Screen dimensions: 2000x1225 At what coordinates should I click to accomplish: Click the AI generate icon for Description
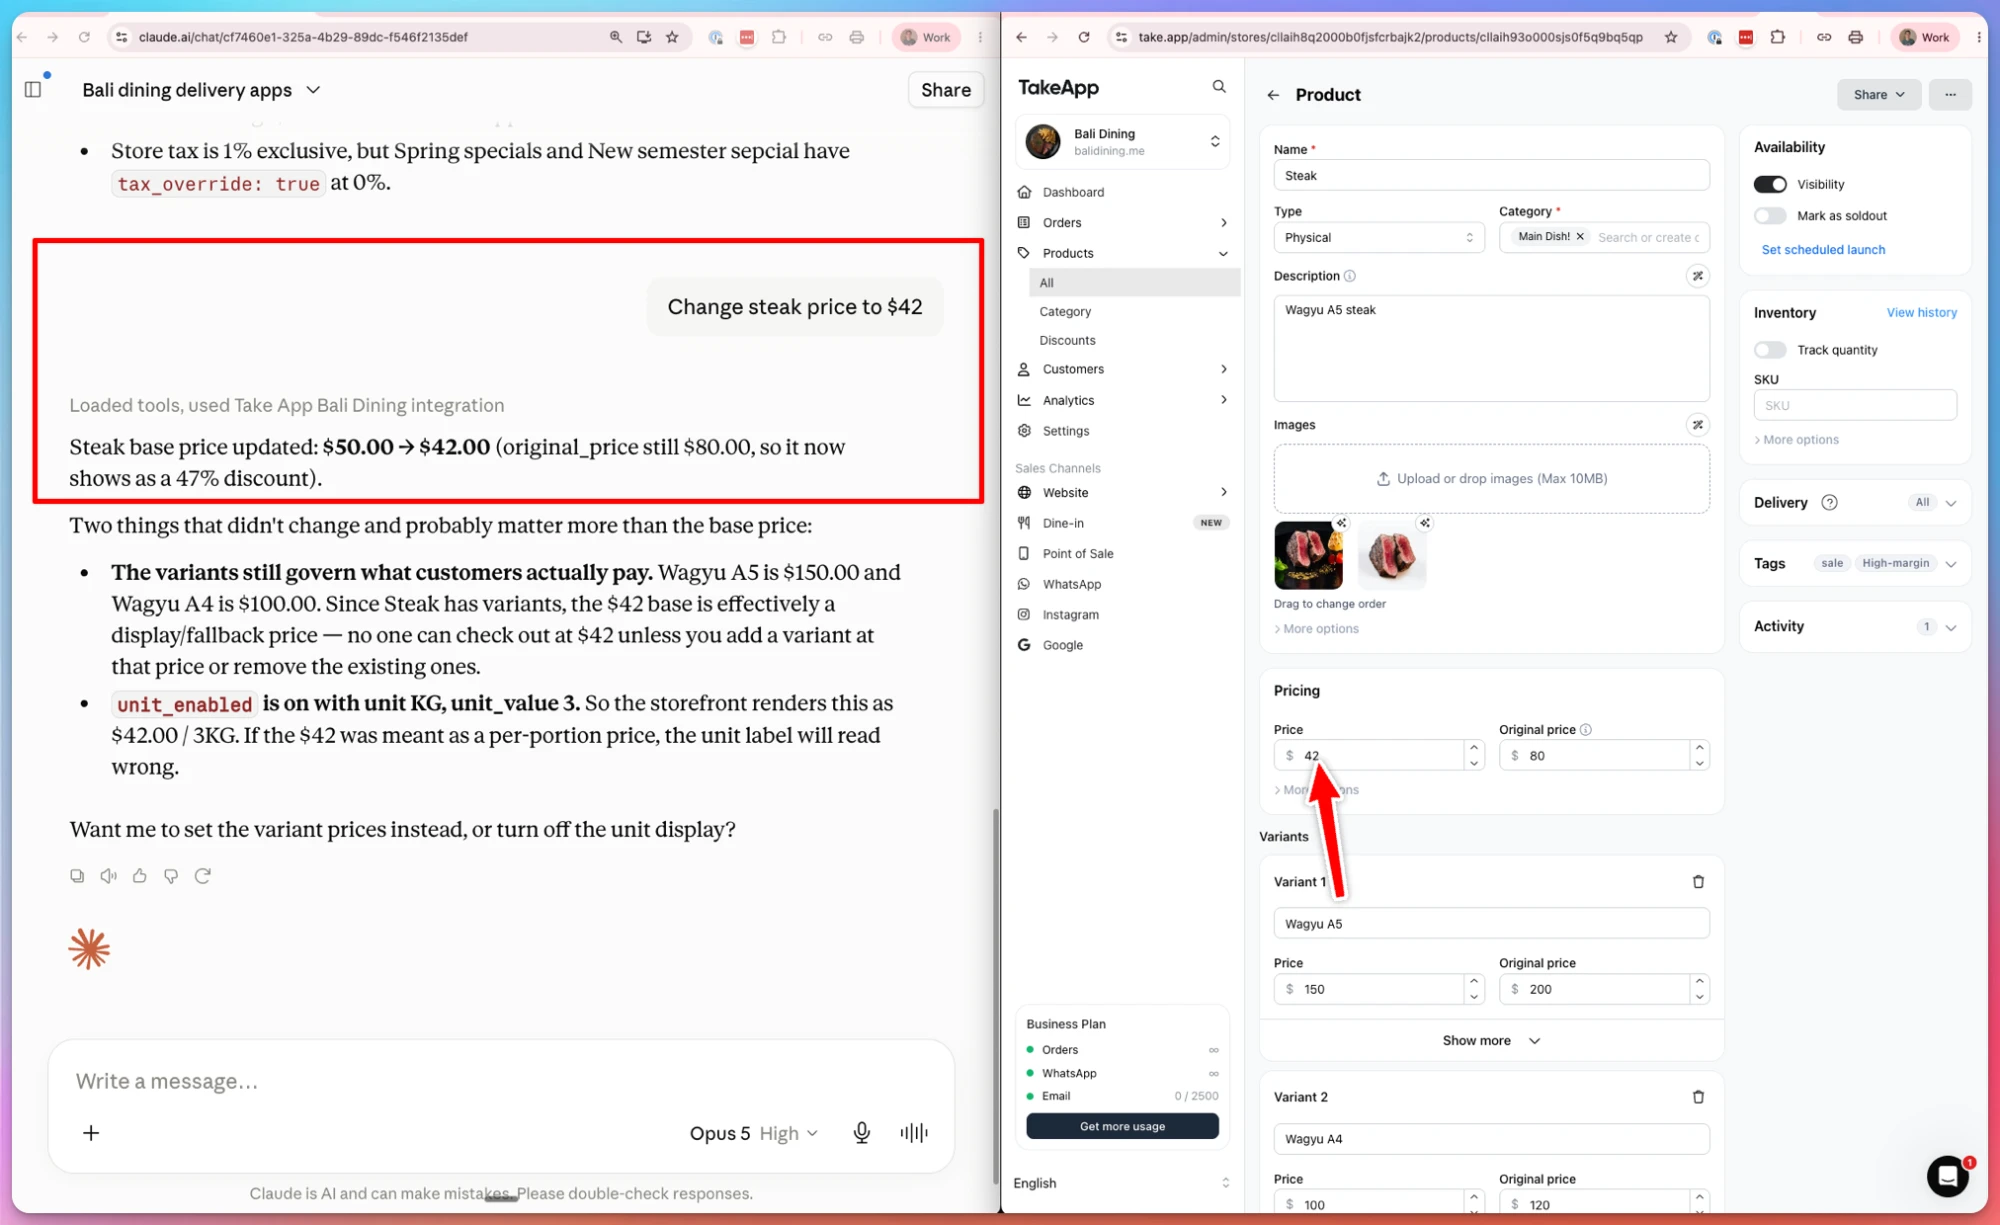(1698, 276)
